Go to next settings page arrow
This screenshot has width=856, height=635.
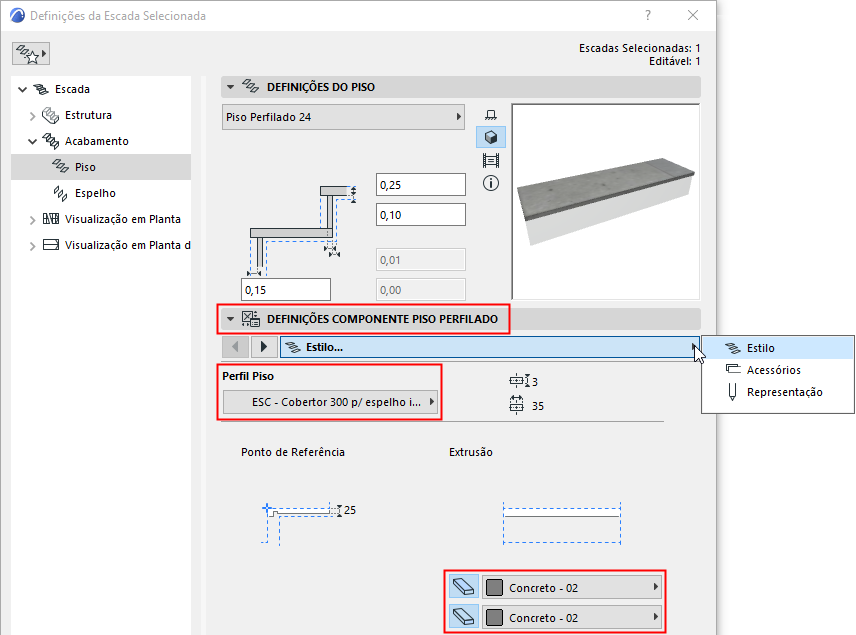[x=264, y=347]
